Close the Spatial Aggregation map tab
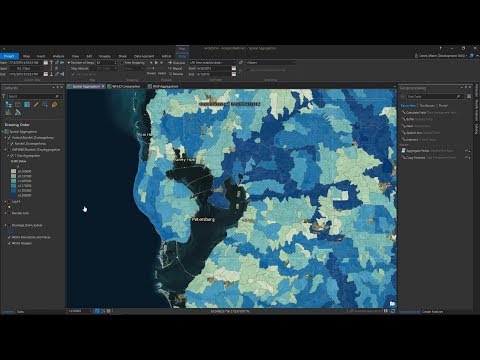480x360 pixels. point(103,86)
